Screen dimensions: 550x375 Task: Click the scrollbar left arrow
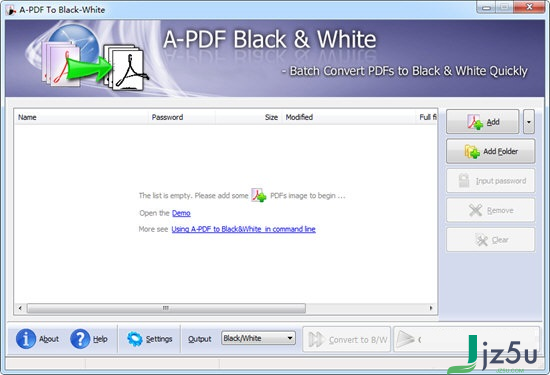tap(20, 308)
